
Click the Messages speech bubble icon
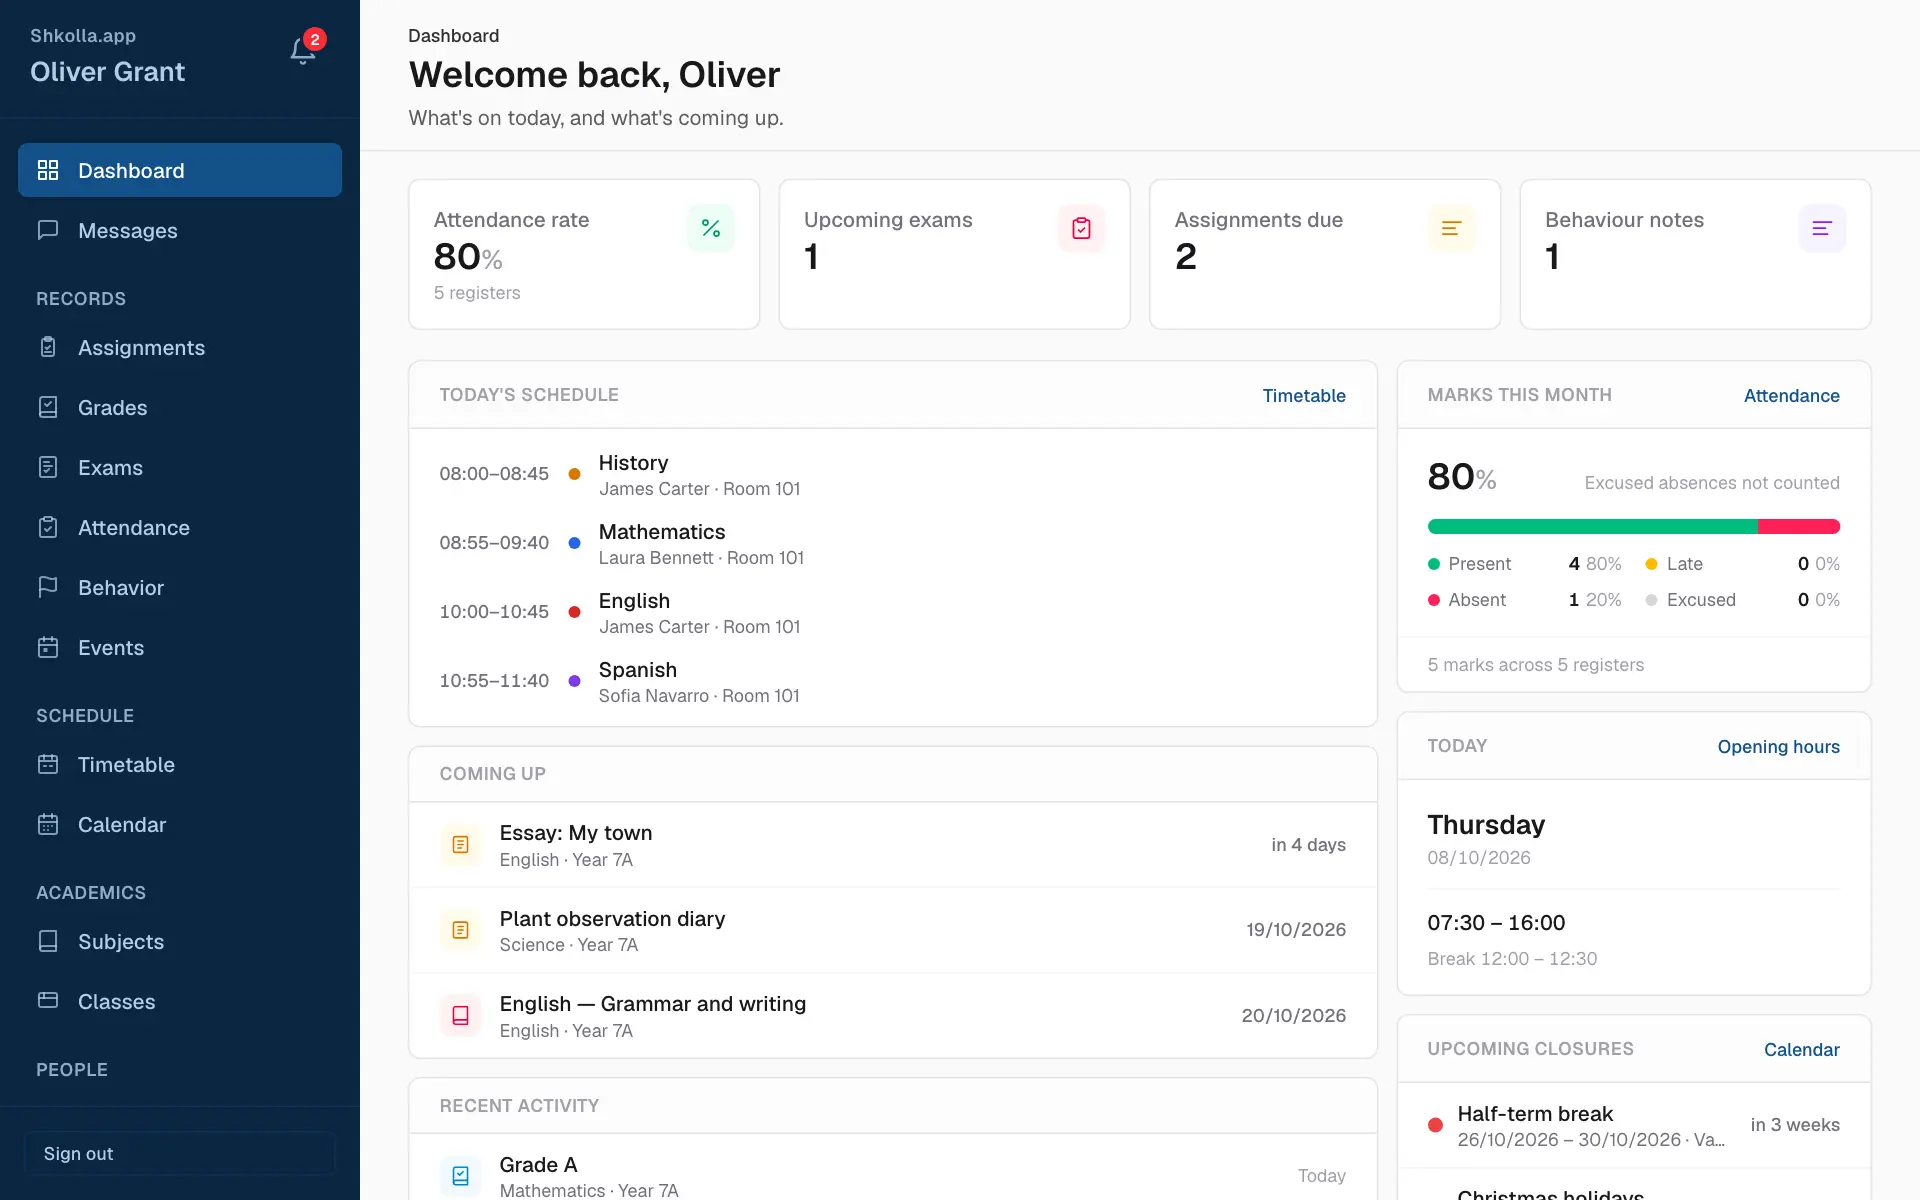(48, 230)
